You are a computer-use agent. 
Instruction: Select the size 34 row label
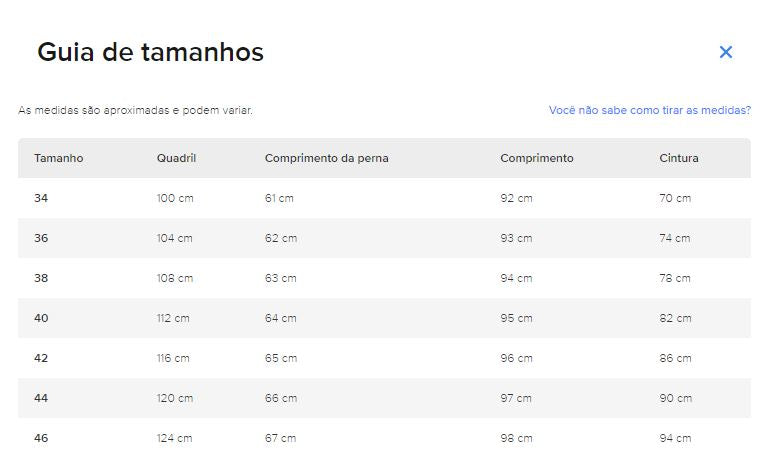[41, 198]
